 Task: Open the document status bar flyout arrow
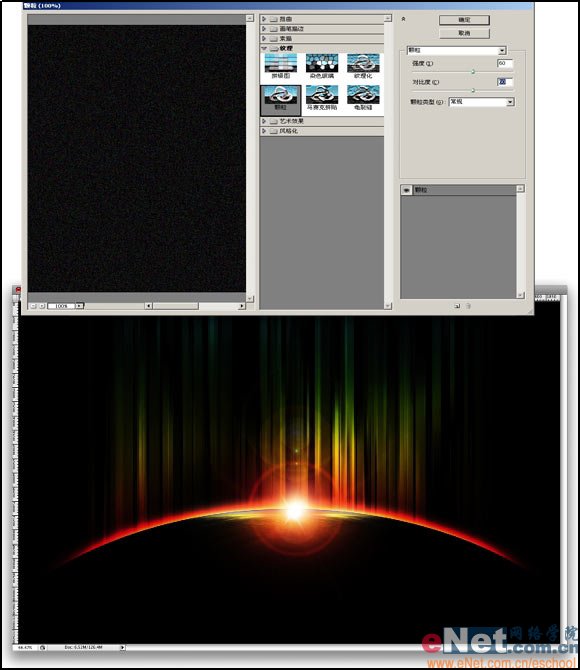coord(122,647)
